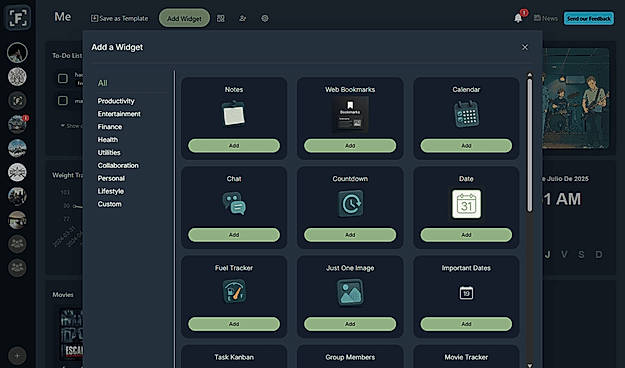
Task: Open the dashboard layout grid icon
Action: 221,18
